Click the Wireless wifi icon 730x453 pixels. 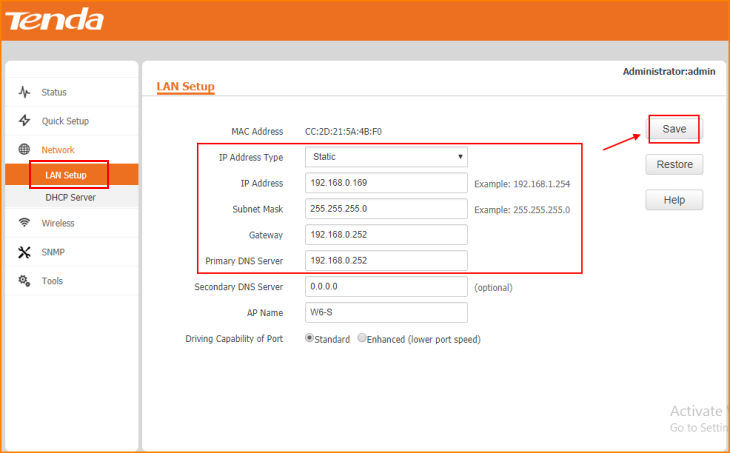pos(24,223)
